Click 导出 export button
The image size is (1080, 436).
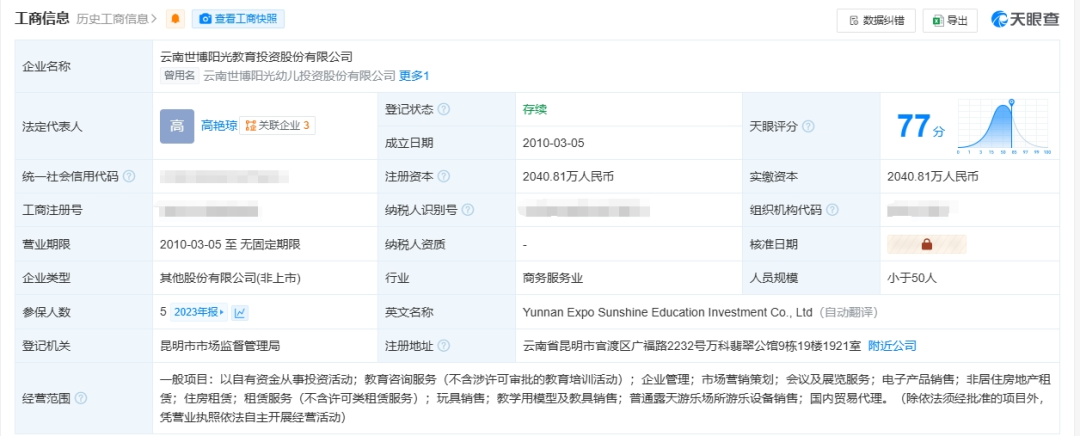coord(950,21)
